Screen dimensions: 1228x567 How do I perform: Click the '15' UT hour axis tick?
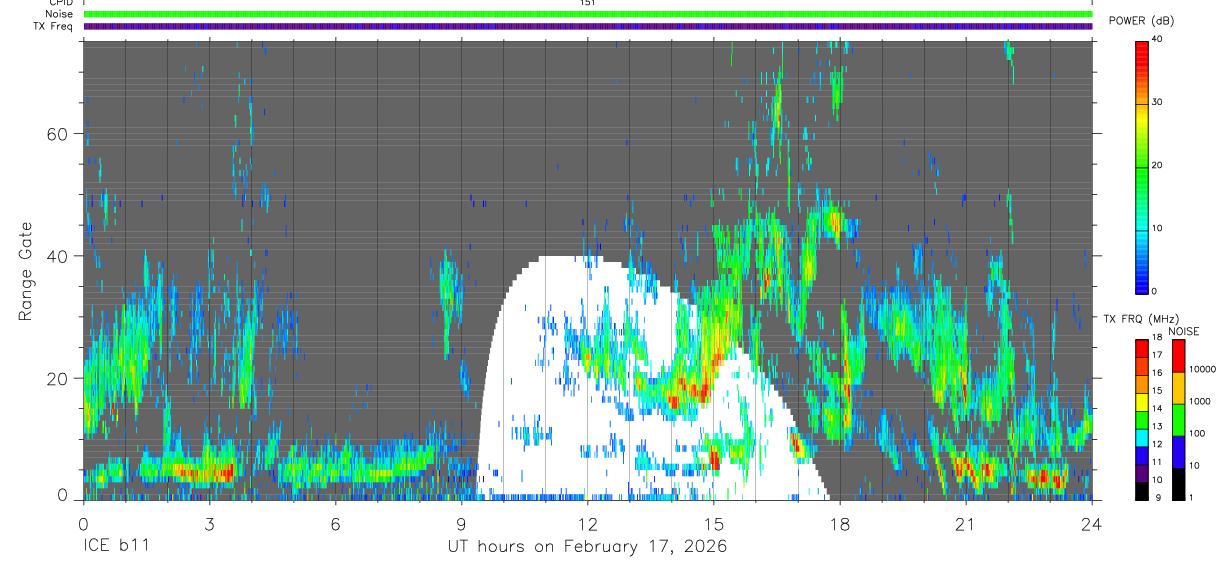(713, 524)
